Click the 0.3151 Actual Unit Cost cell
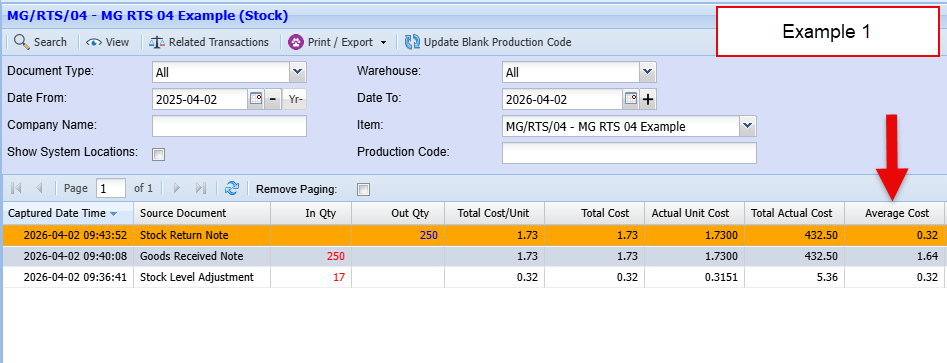This screenshot has height=363, width=947. 694,277
